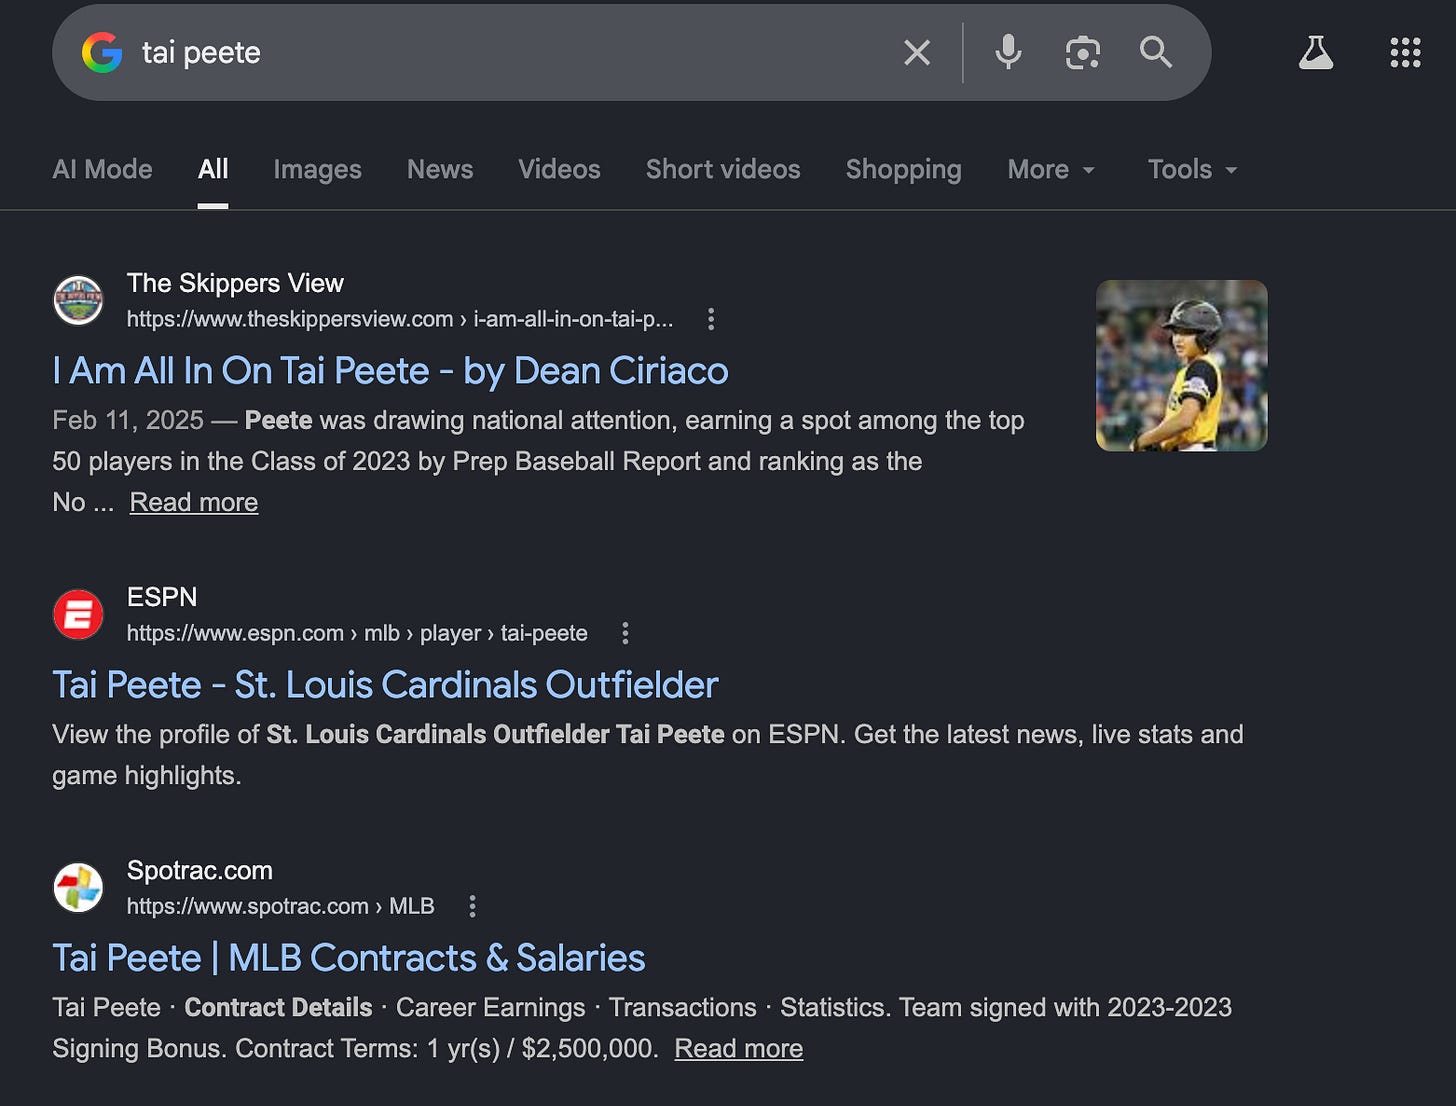Clear the search box with the X icon
Screen dimensions: 1456x1106
(x=916, y=52)
